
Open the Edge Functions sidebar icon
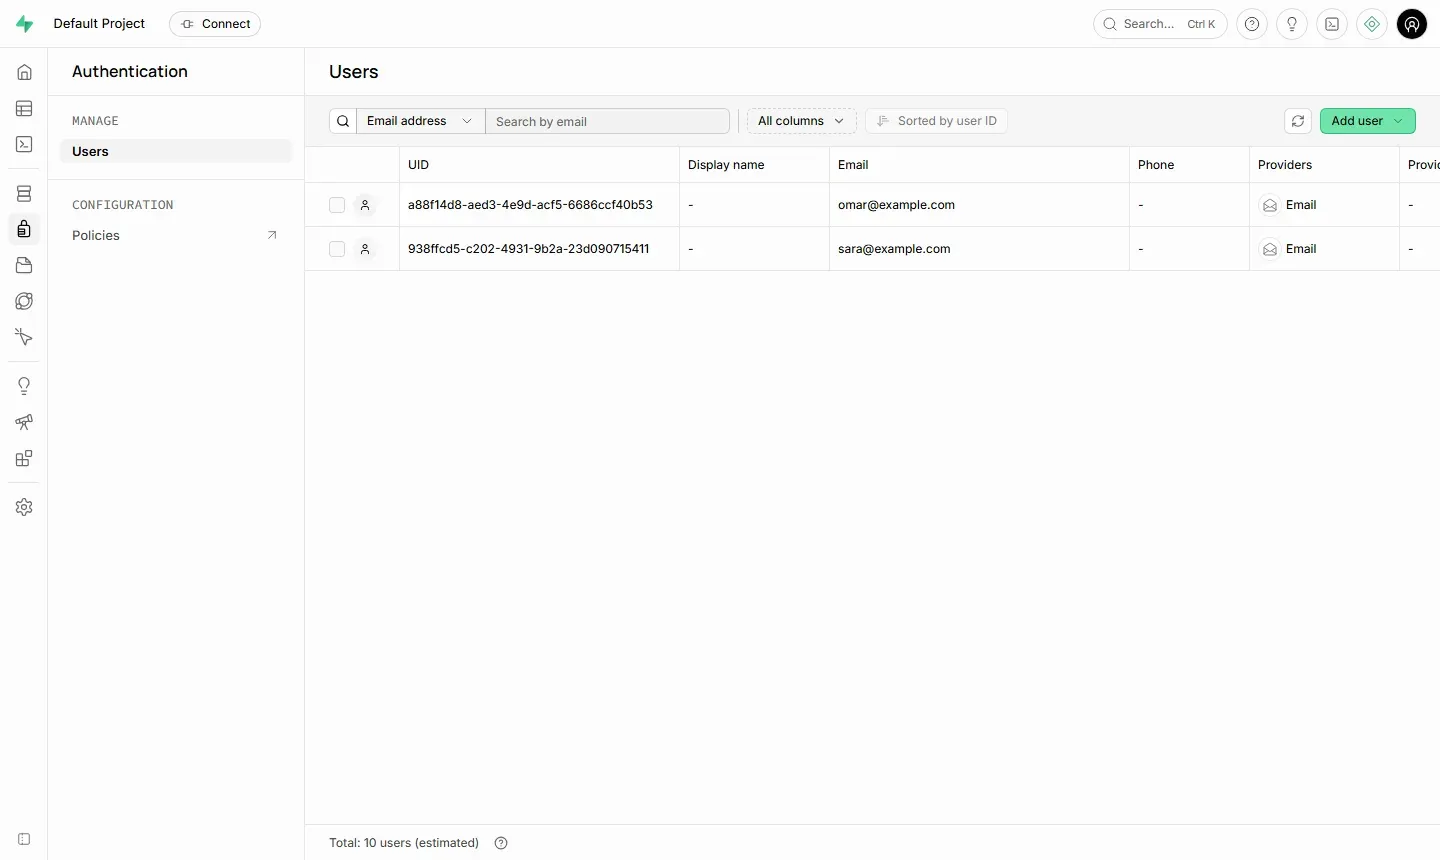point(24,301)
